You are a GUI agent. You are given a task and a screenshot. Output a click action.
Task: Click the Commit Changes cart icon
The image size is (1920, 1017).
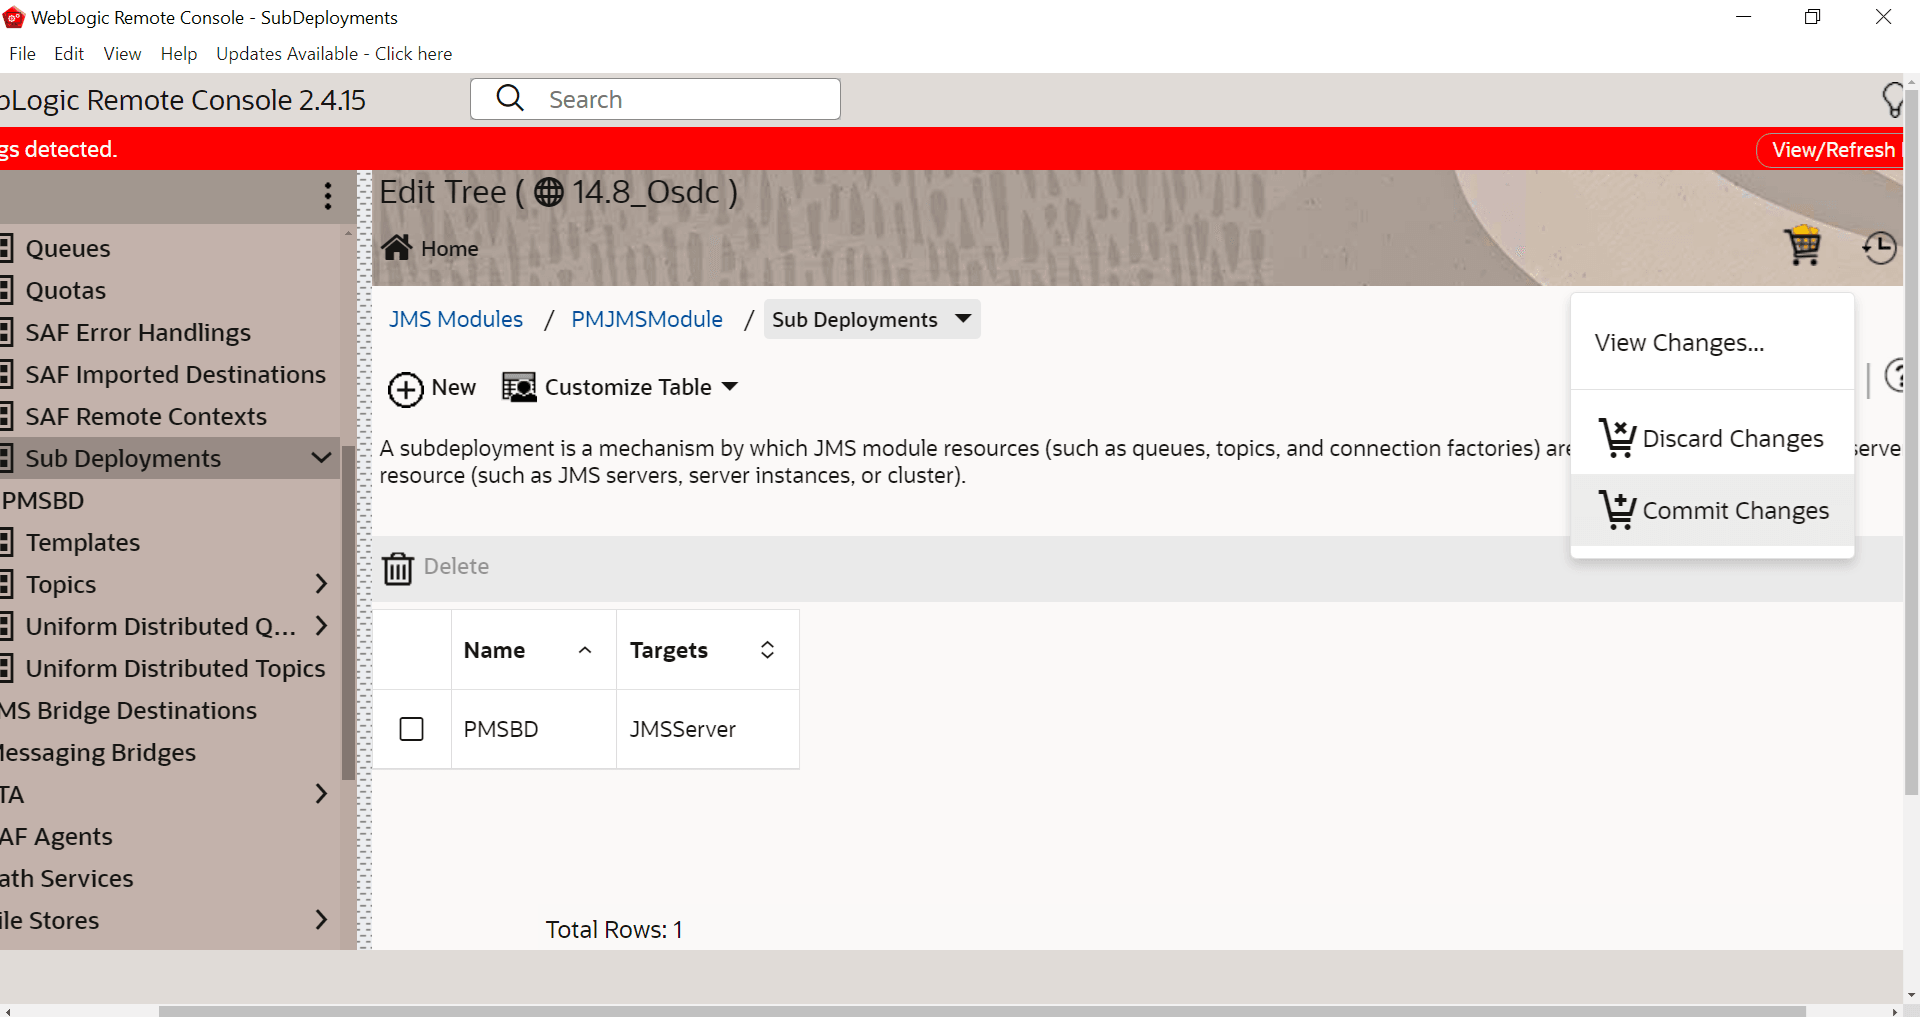[1616, 510]
